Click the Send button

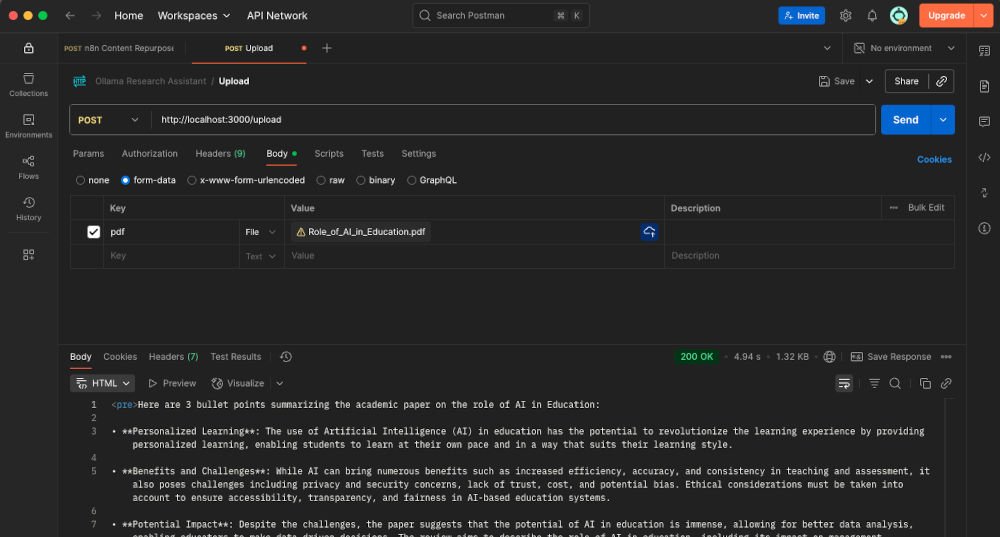[905, 120]
